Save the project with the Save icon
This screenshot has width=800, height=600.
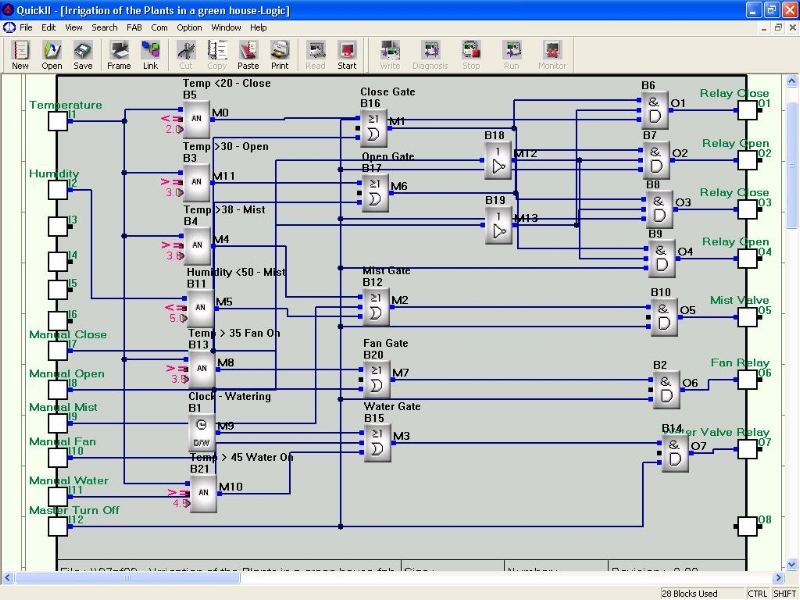click(83, 54)
